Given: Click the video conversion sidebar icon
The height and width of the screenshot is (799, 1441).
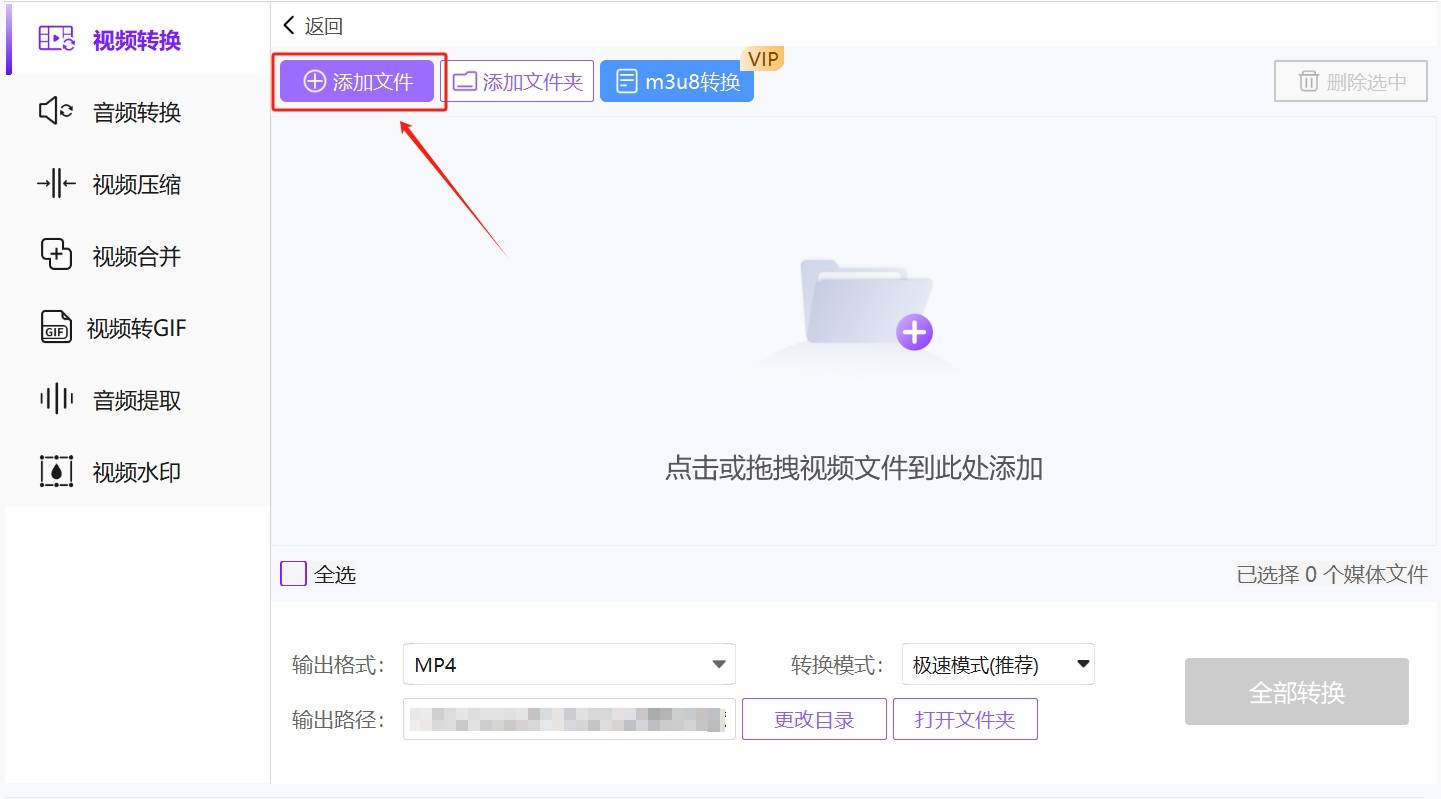Looking at the screenshot, I should [57, 39].
